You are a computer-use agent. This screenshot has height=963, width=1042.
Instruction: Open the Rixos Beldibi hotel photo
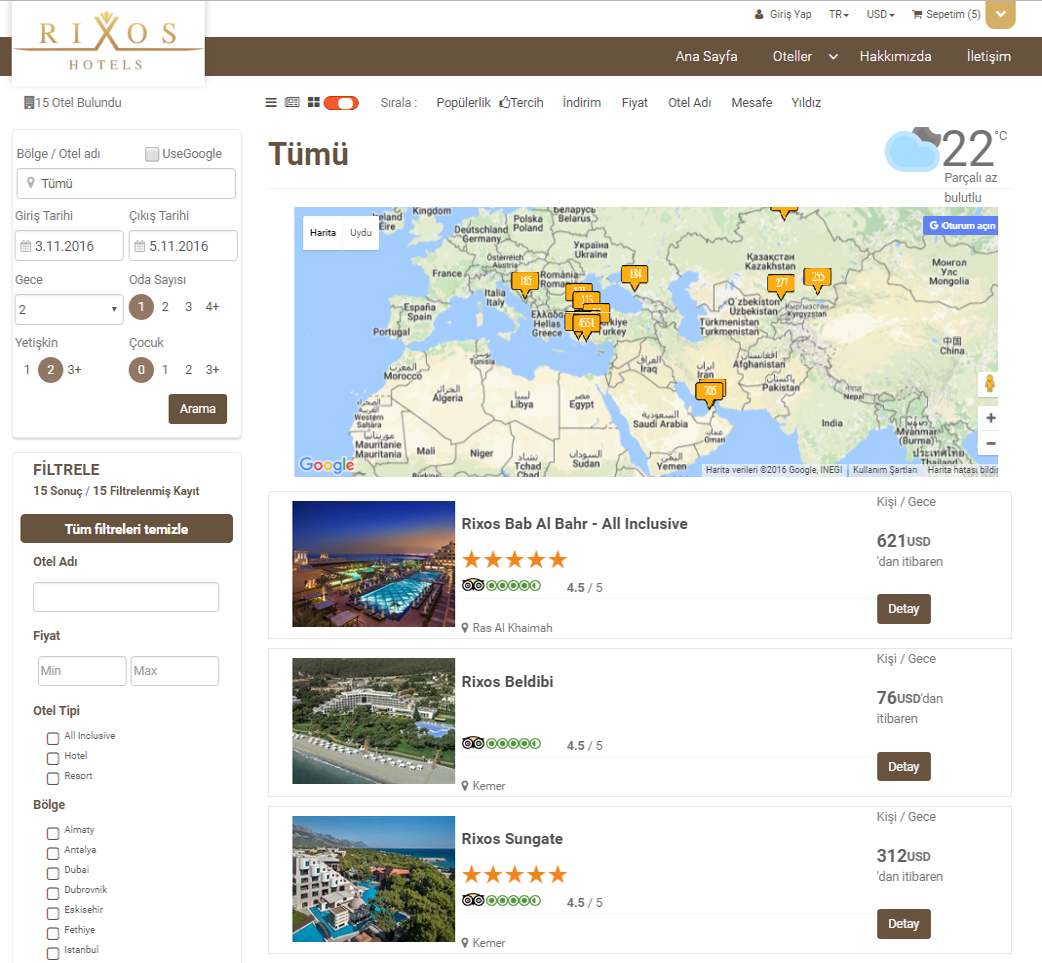point(373,721)
